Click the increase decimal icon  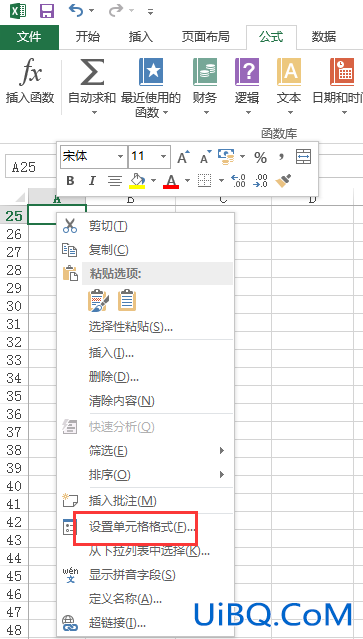[238, 181]
